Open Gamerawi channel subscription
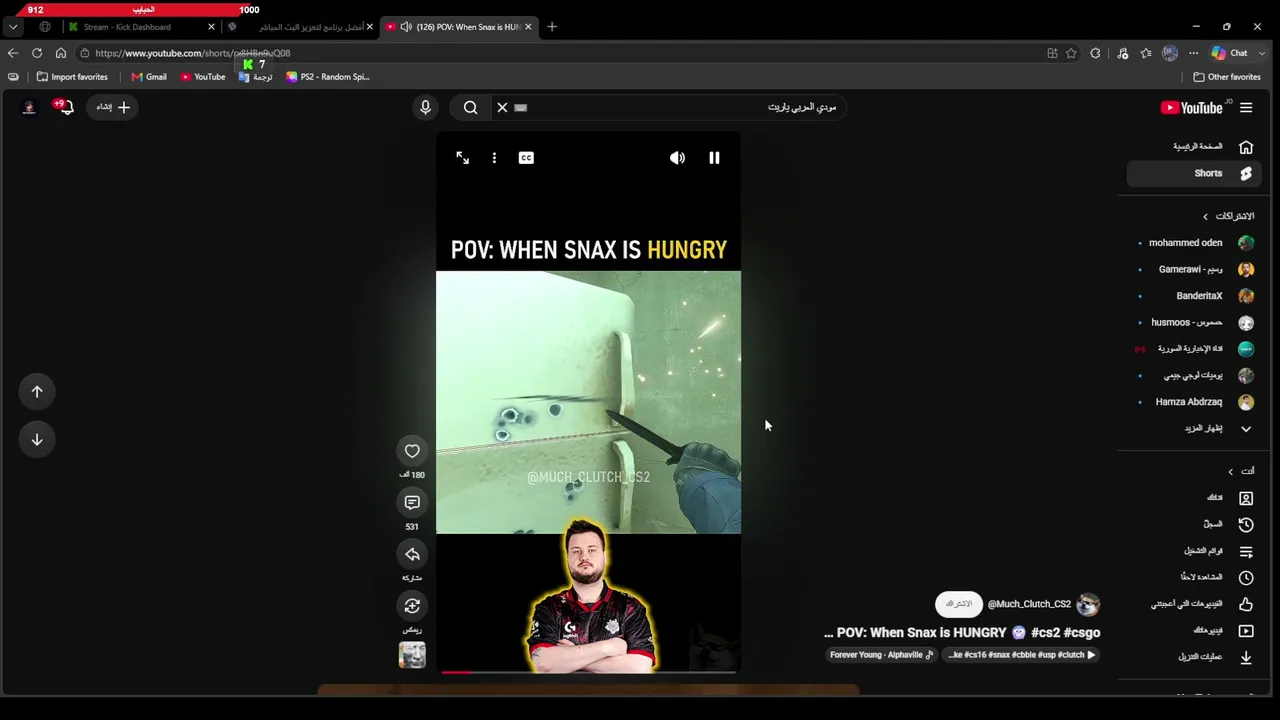Viewport: 1280px width, 720px height. [x=1194, y=269]
